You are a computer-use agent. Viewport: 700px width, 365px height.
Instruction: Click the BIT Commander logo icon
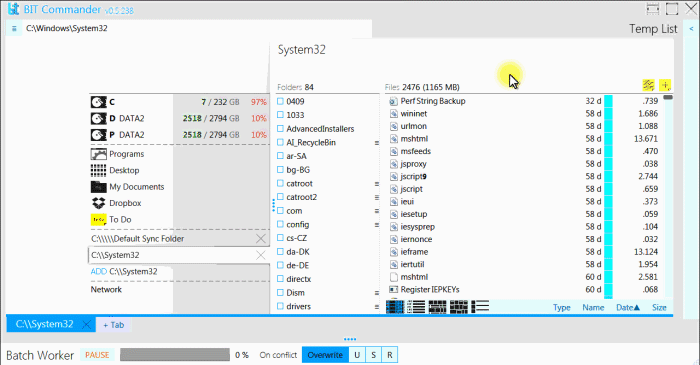(x=13, y=9)
